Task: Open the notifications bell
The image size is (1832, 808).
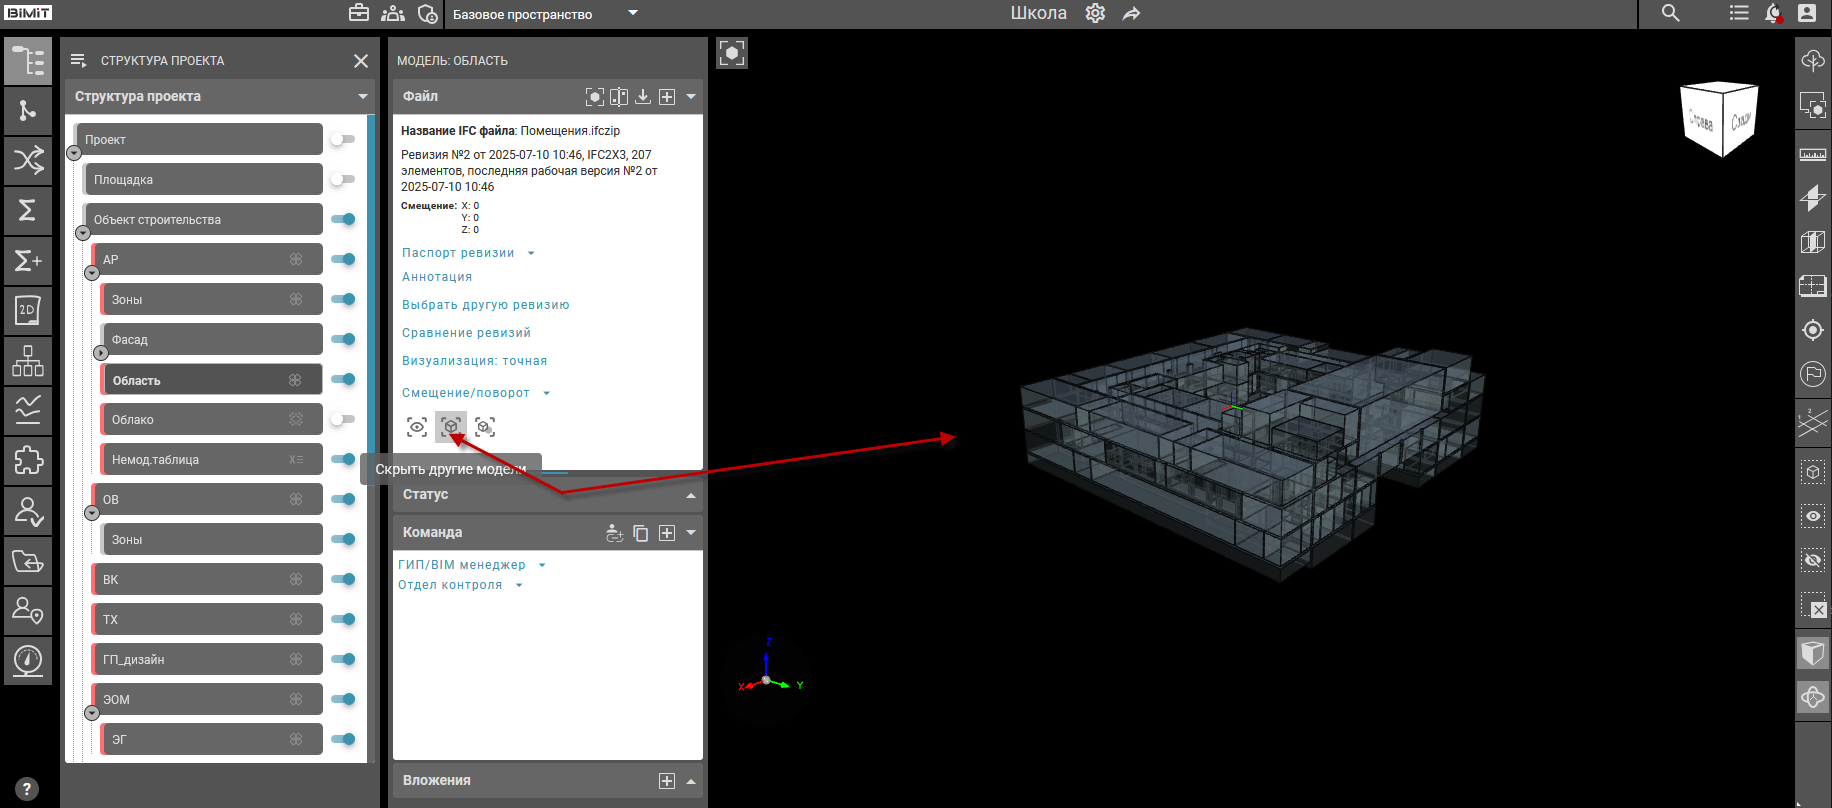Action: tap(1773, 13)
